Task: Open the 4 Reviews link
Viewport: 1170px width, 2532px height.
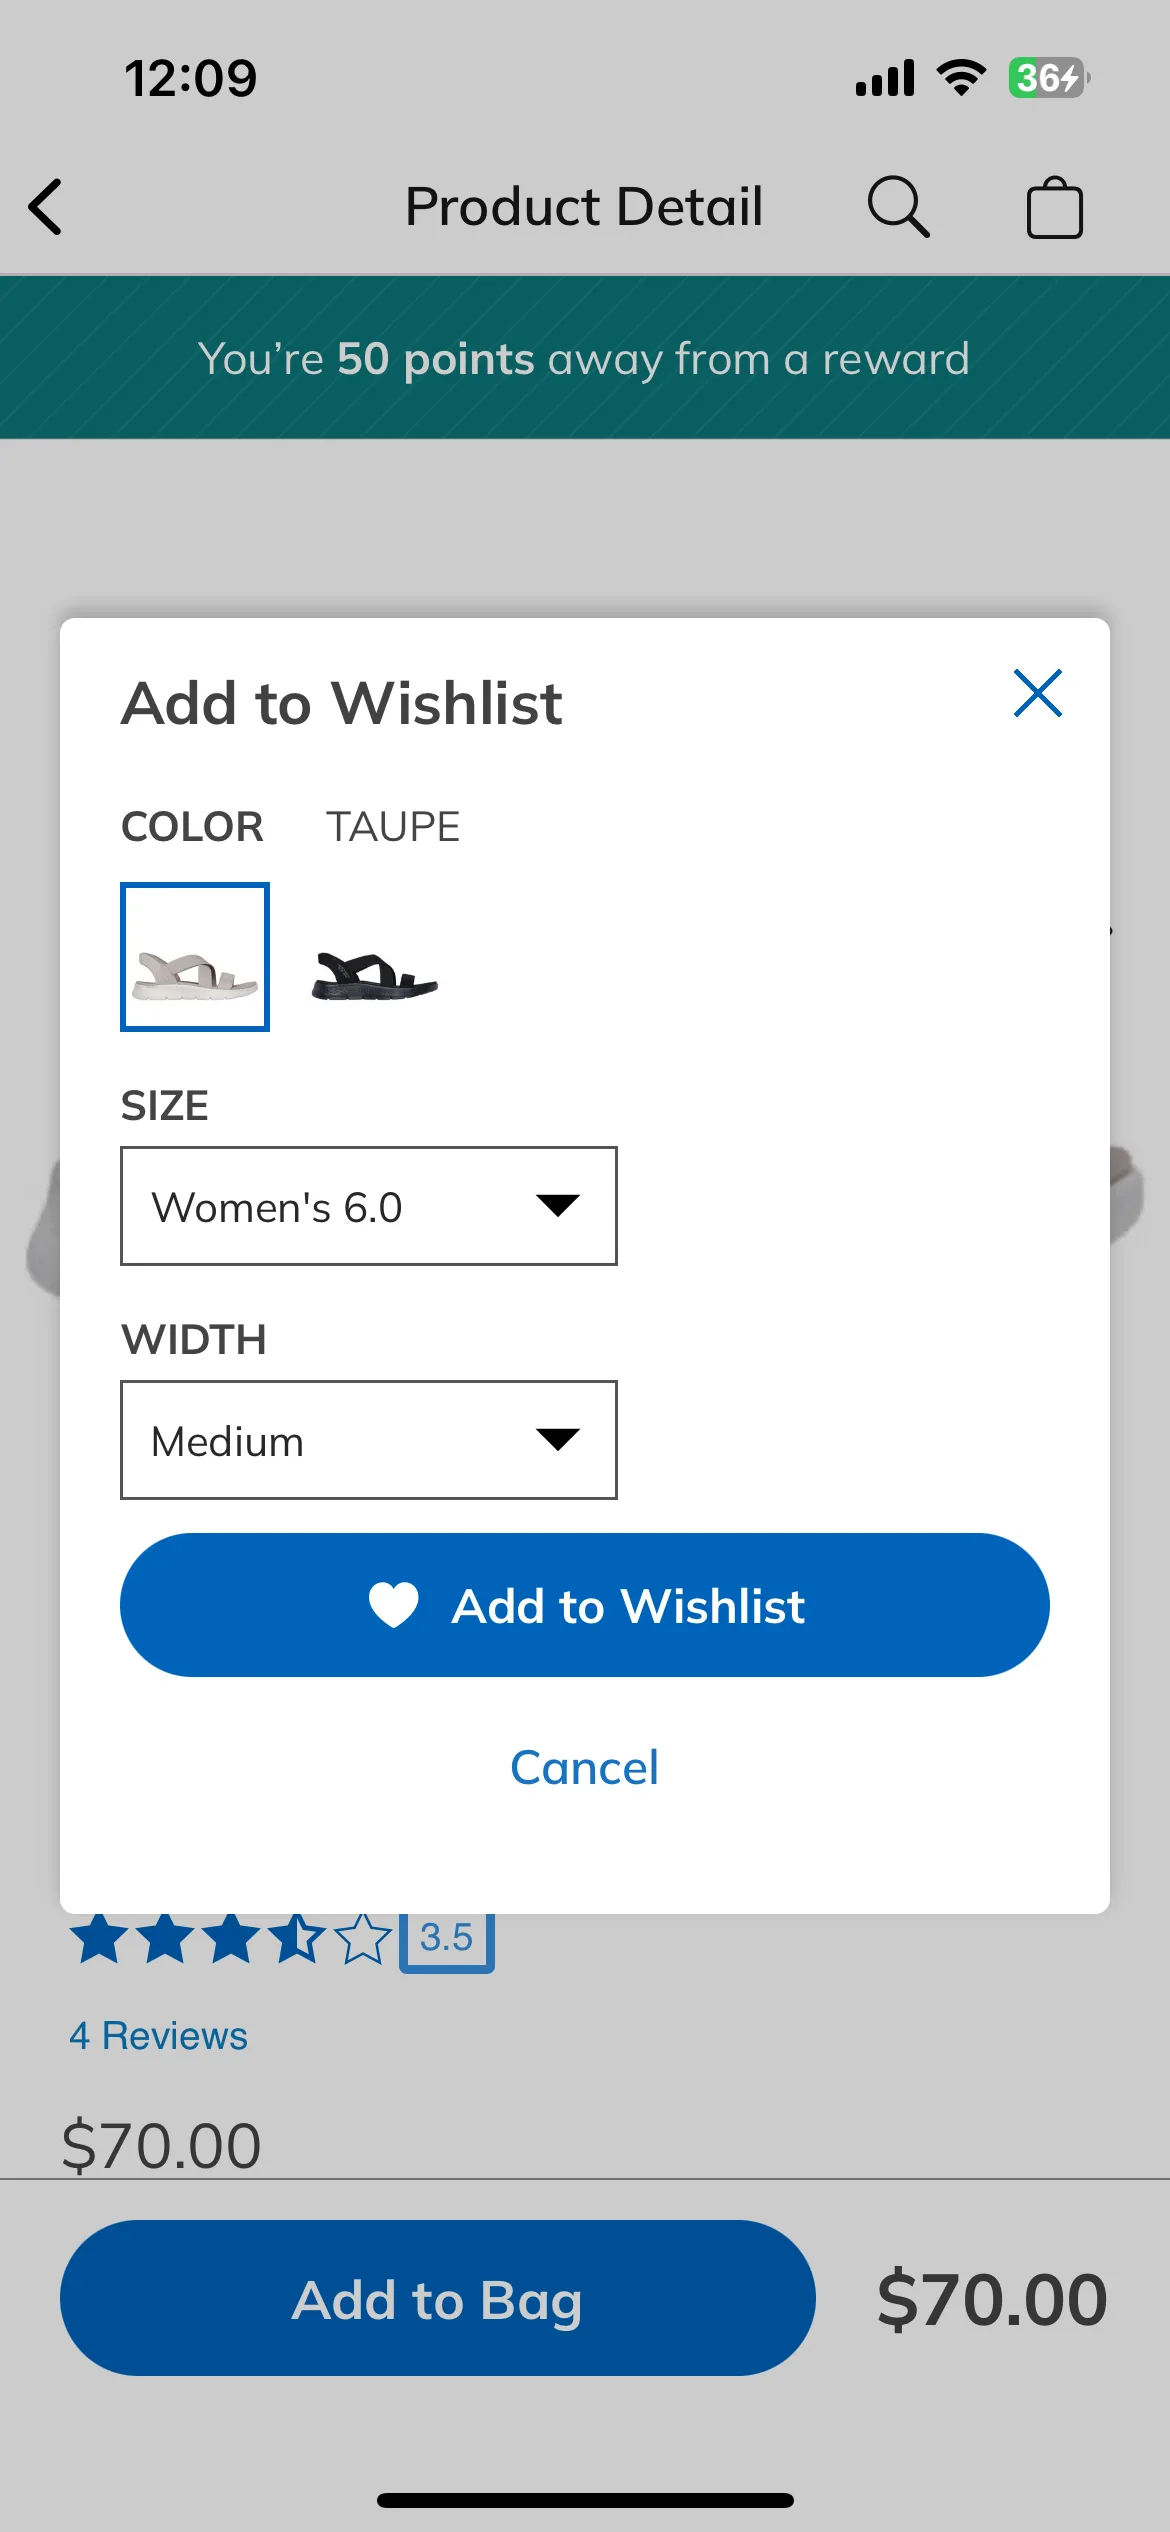Action: 158,2036
